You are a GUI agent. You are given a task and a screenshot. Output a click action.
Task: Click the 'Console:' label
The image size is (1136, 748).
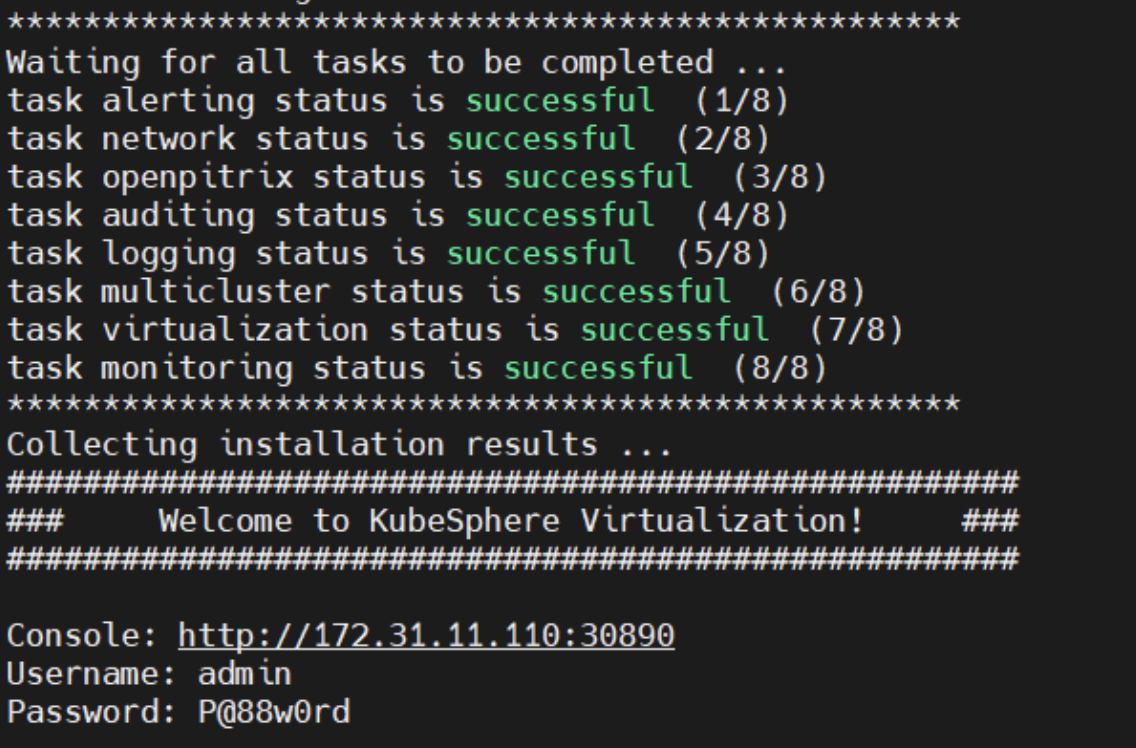[x=82, y=636]
